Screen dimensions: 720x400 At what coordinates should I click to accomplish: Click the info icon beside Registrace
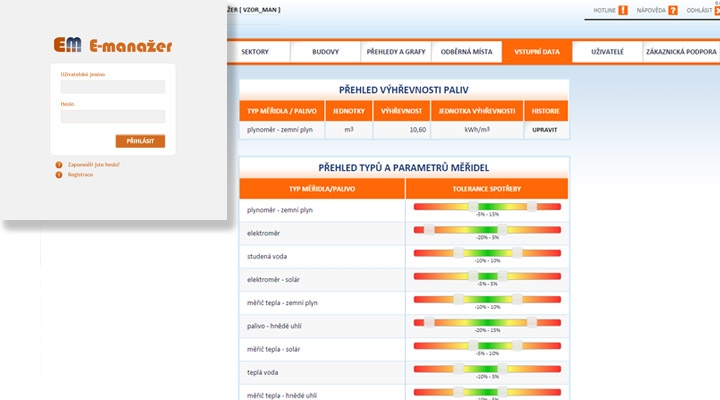pyautogui.click(x=59, y=174)
